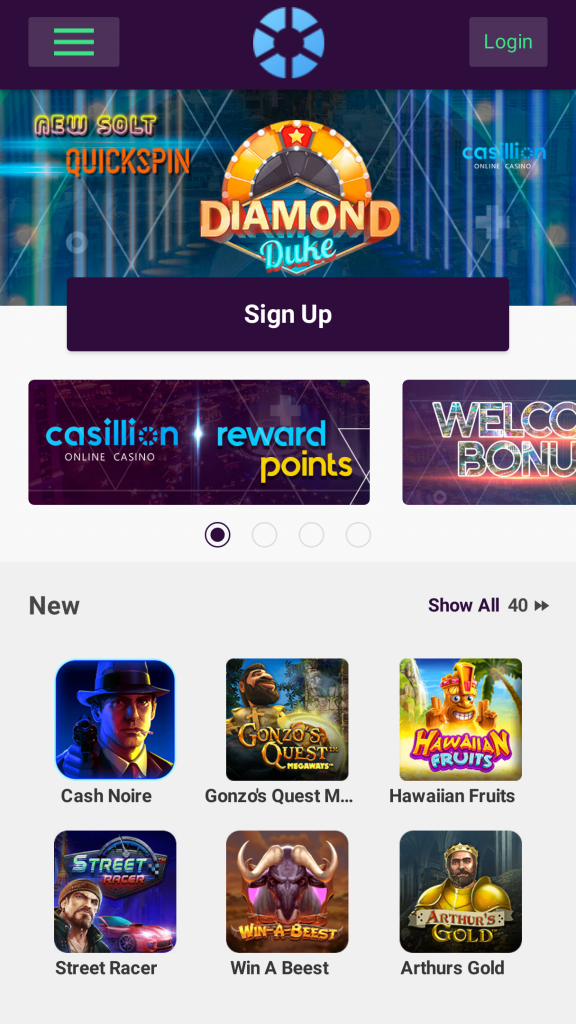Open the reward points promo banner

pyautogui.click(x=199, y=442)
